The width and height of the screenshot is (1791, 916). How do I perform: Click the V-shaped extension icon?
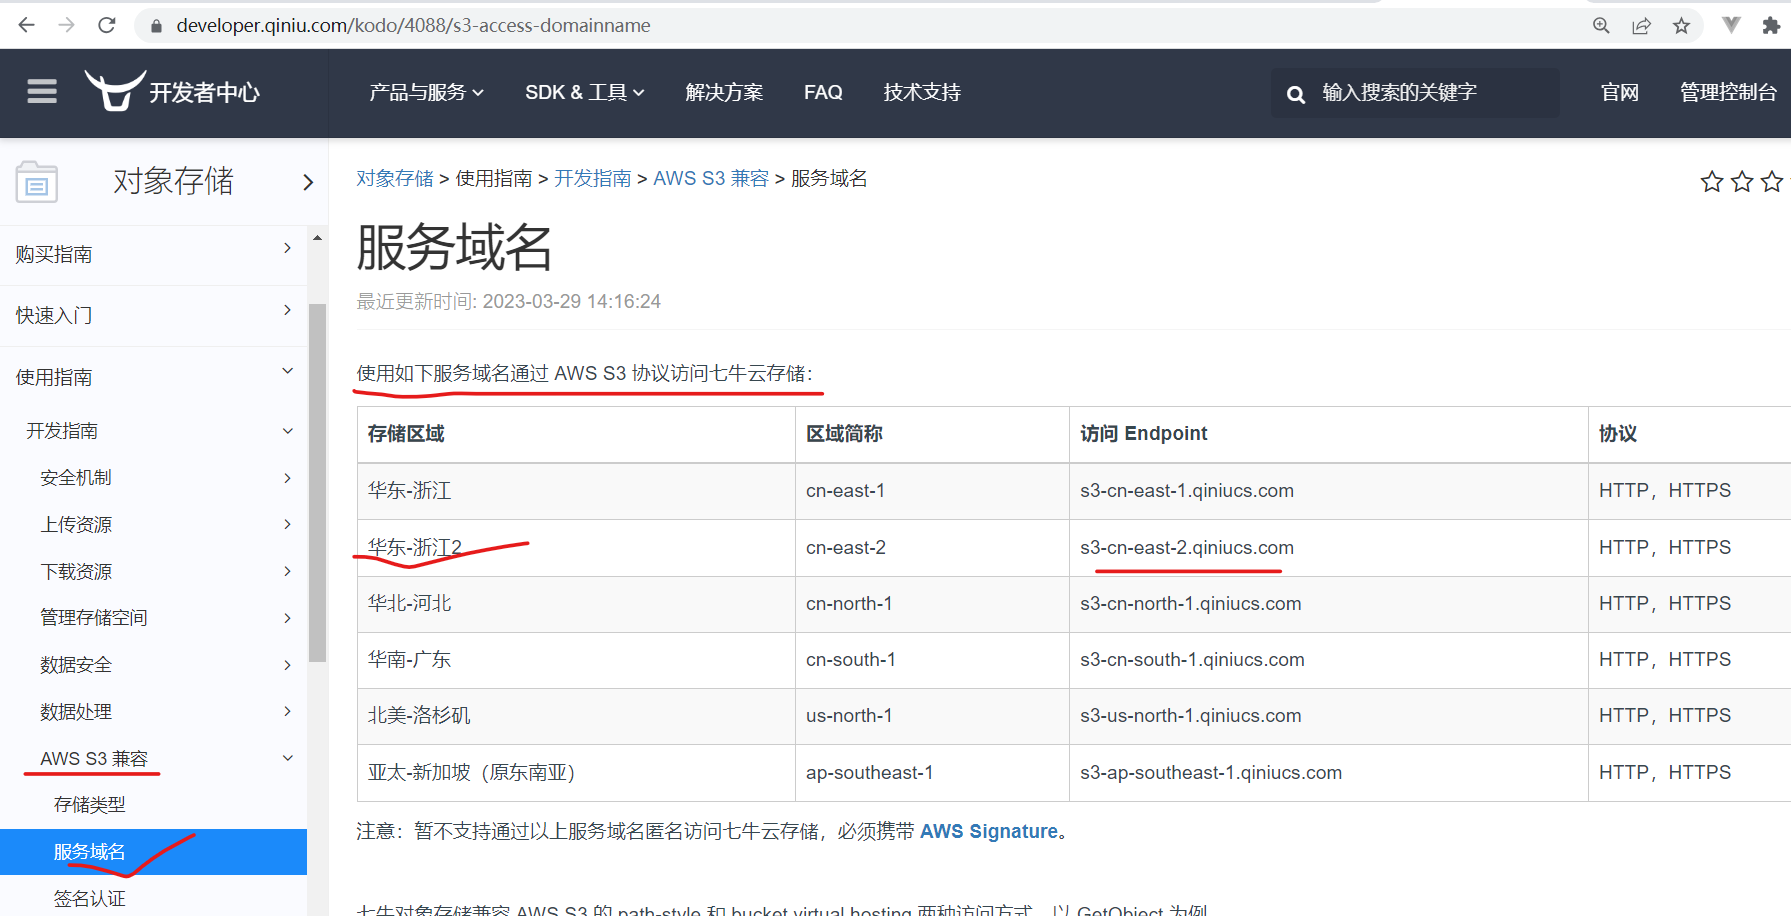[1731, 25]
